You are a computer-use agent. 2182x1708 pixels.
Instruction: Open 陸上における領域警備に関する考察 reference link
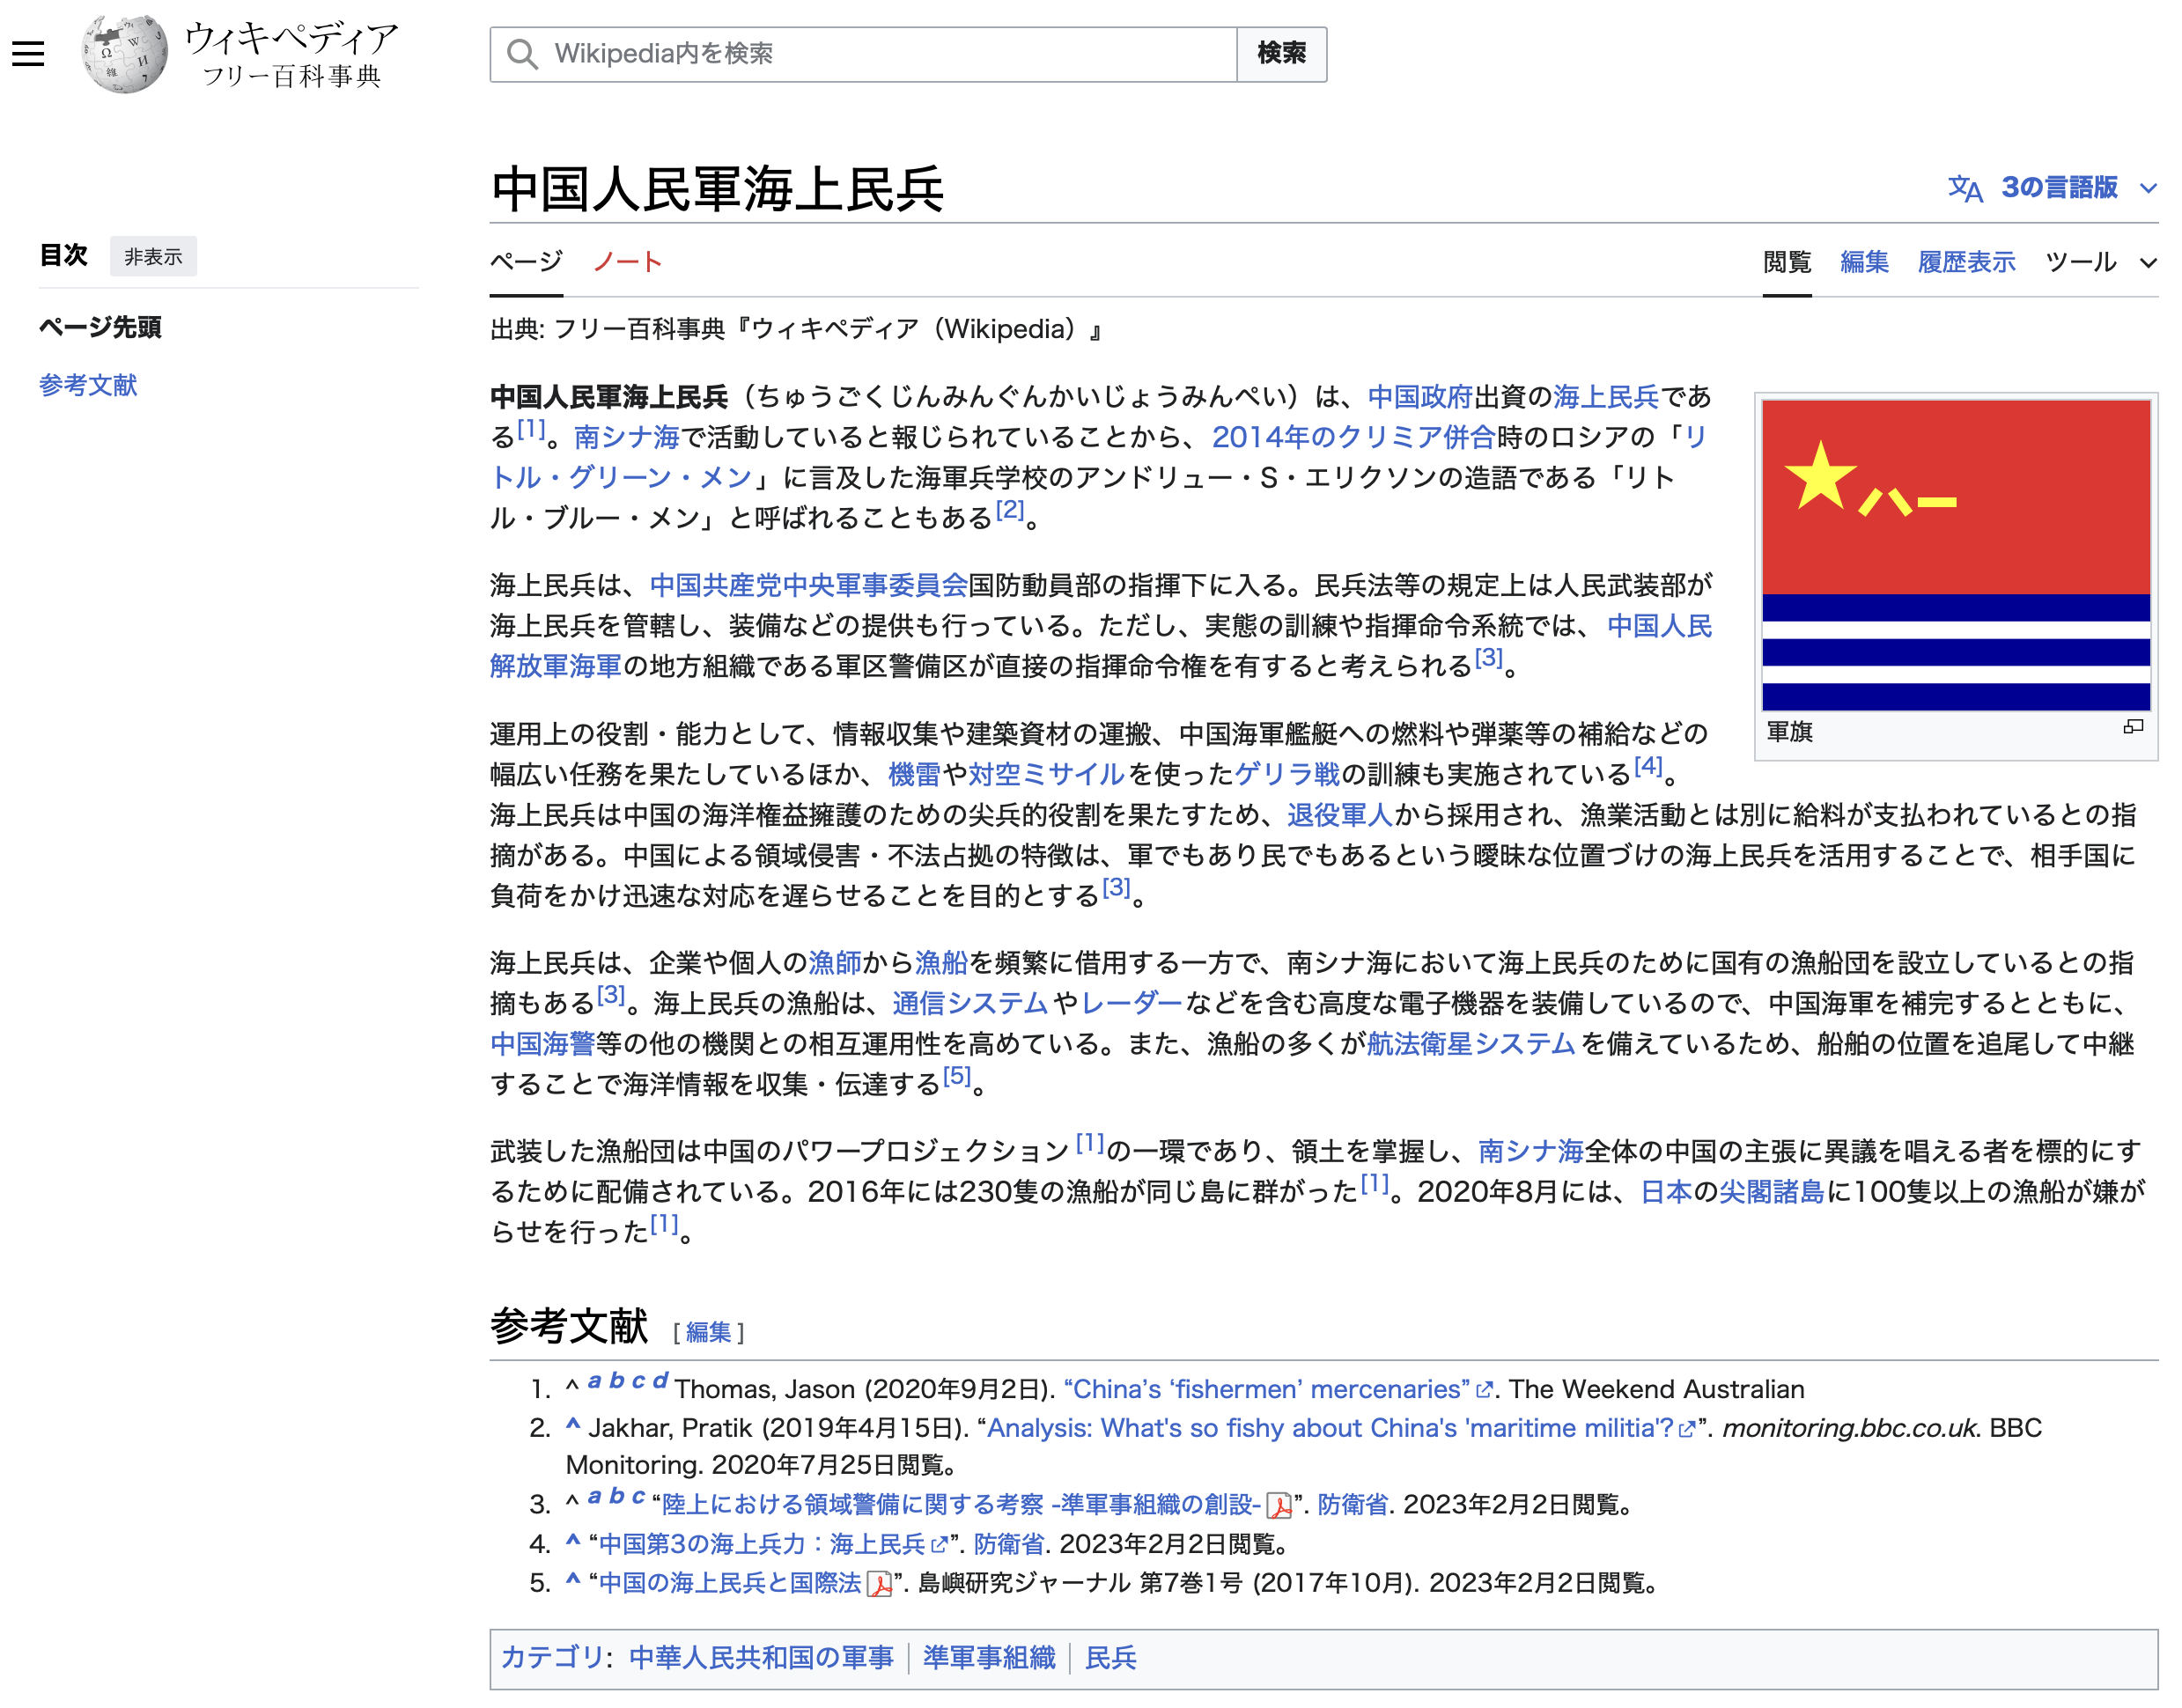961,1505
